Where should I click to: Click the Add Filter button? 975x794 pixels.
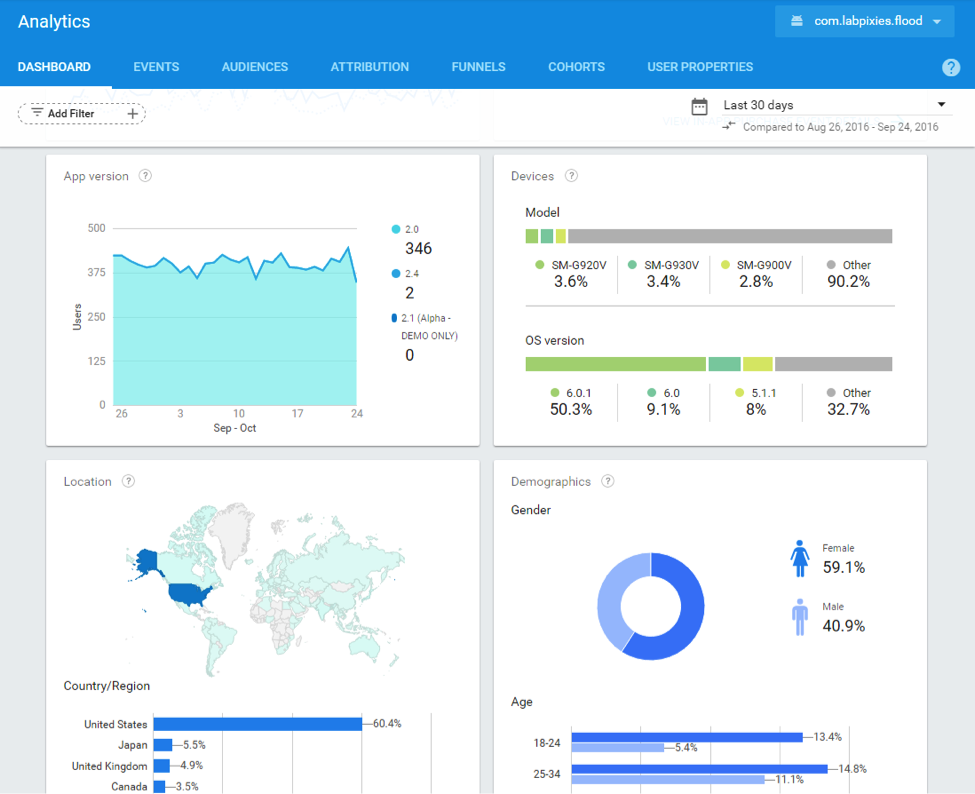[81, 113]
